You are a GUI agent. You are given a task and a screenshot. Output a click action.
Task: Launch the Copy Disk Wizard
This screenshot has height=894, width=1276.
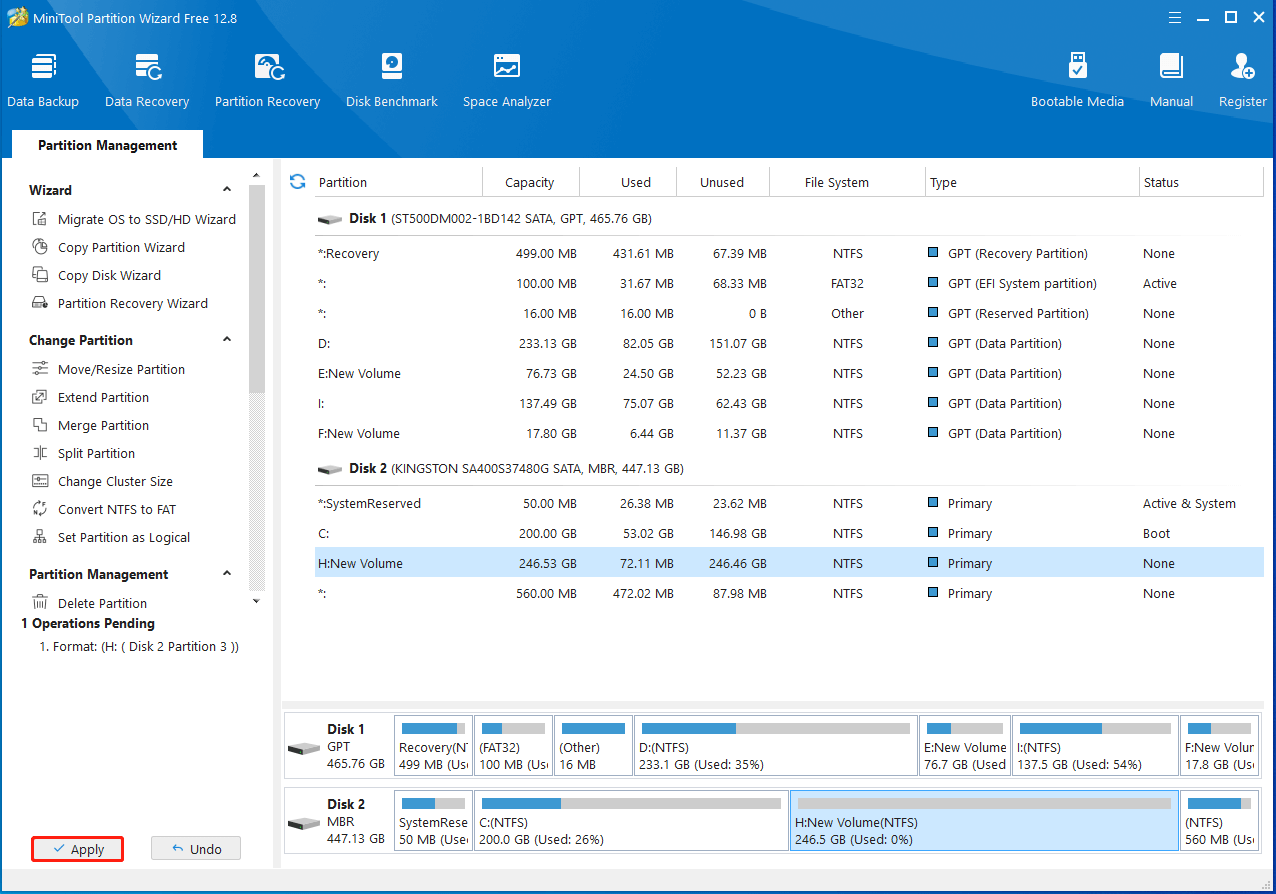[x=97, y=275]
